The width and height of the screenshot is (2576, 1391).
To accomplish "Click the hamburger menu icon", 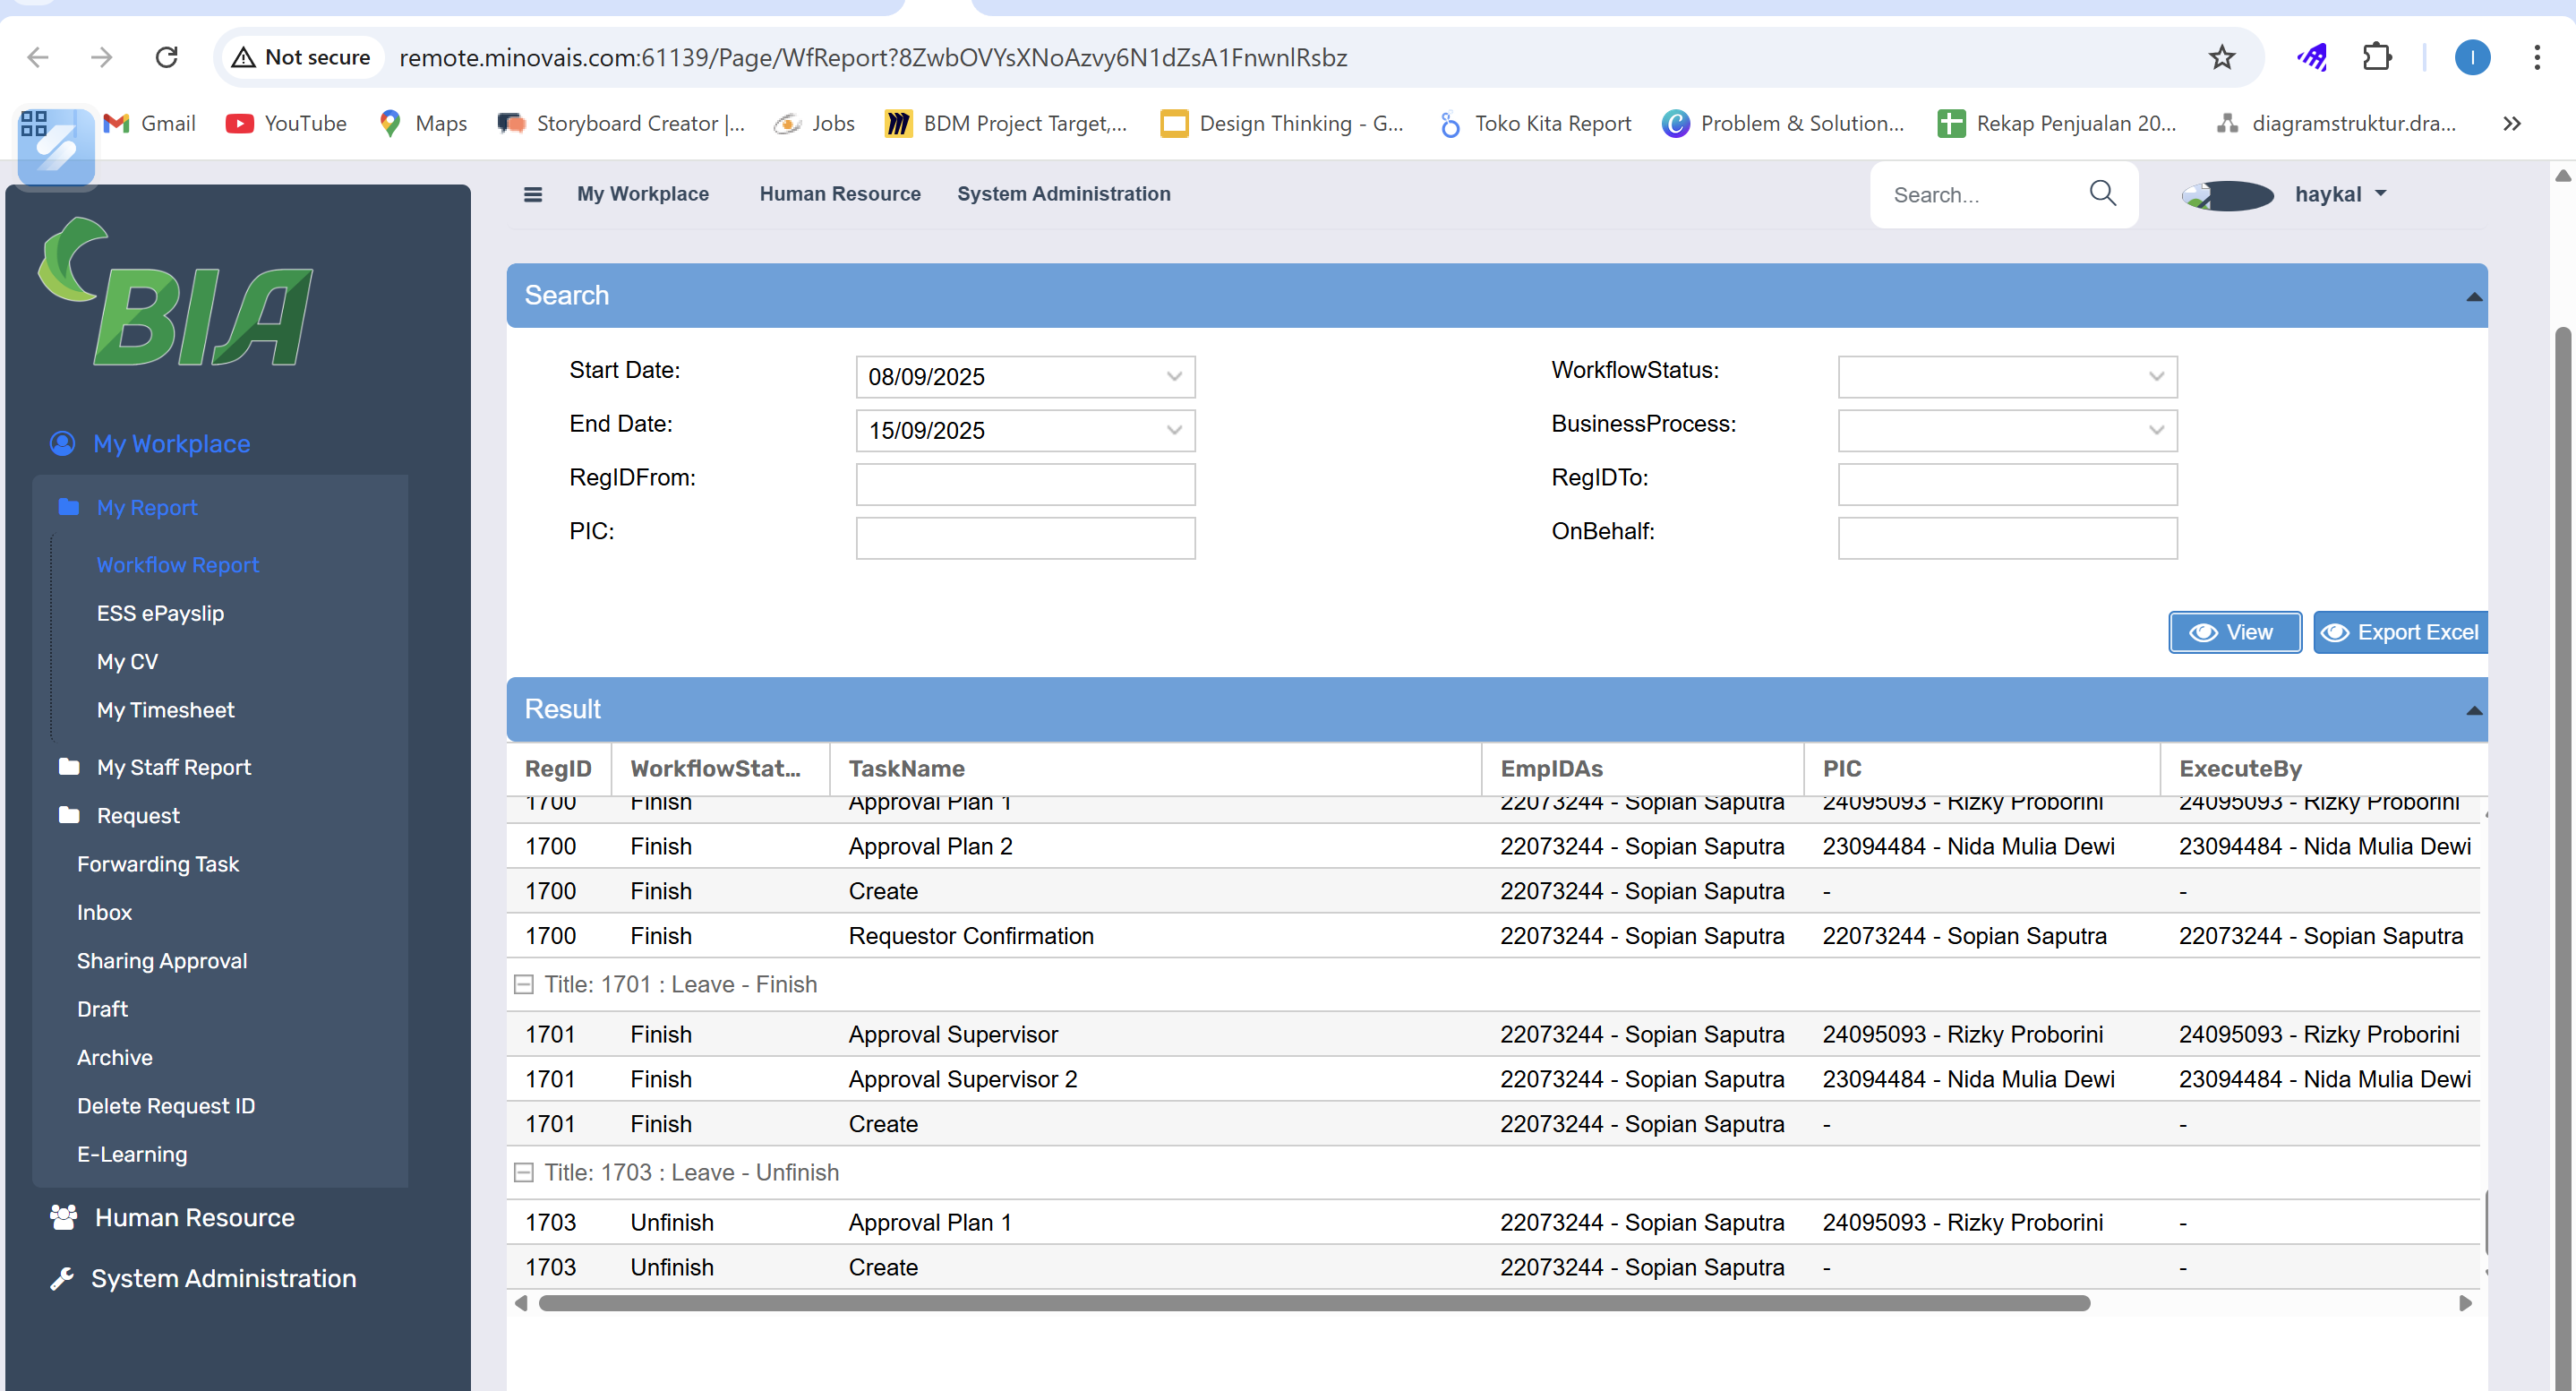I will click(x=533, y=194).
